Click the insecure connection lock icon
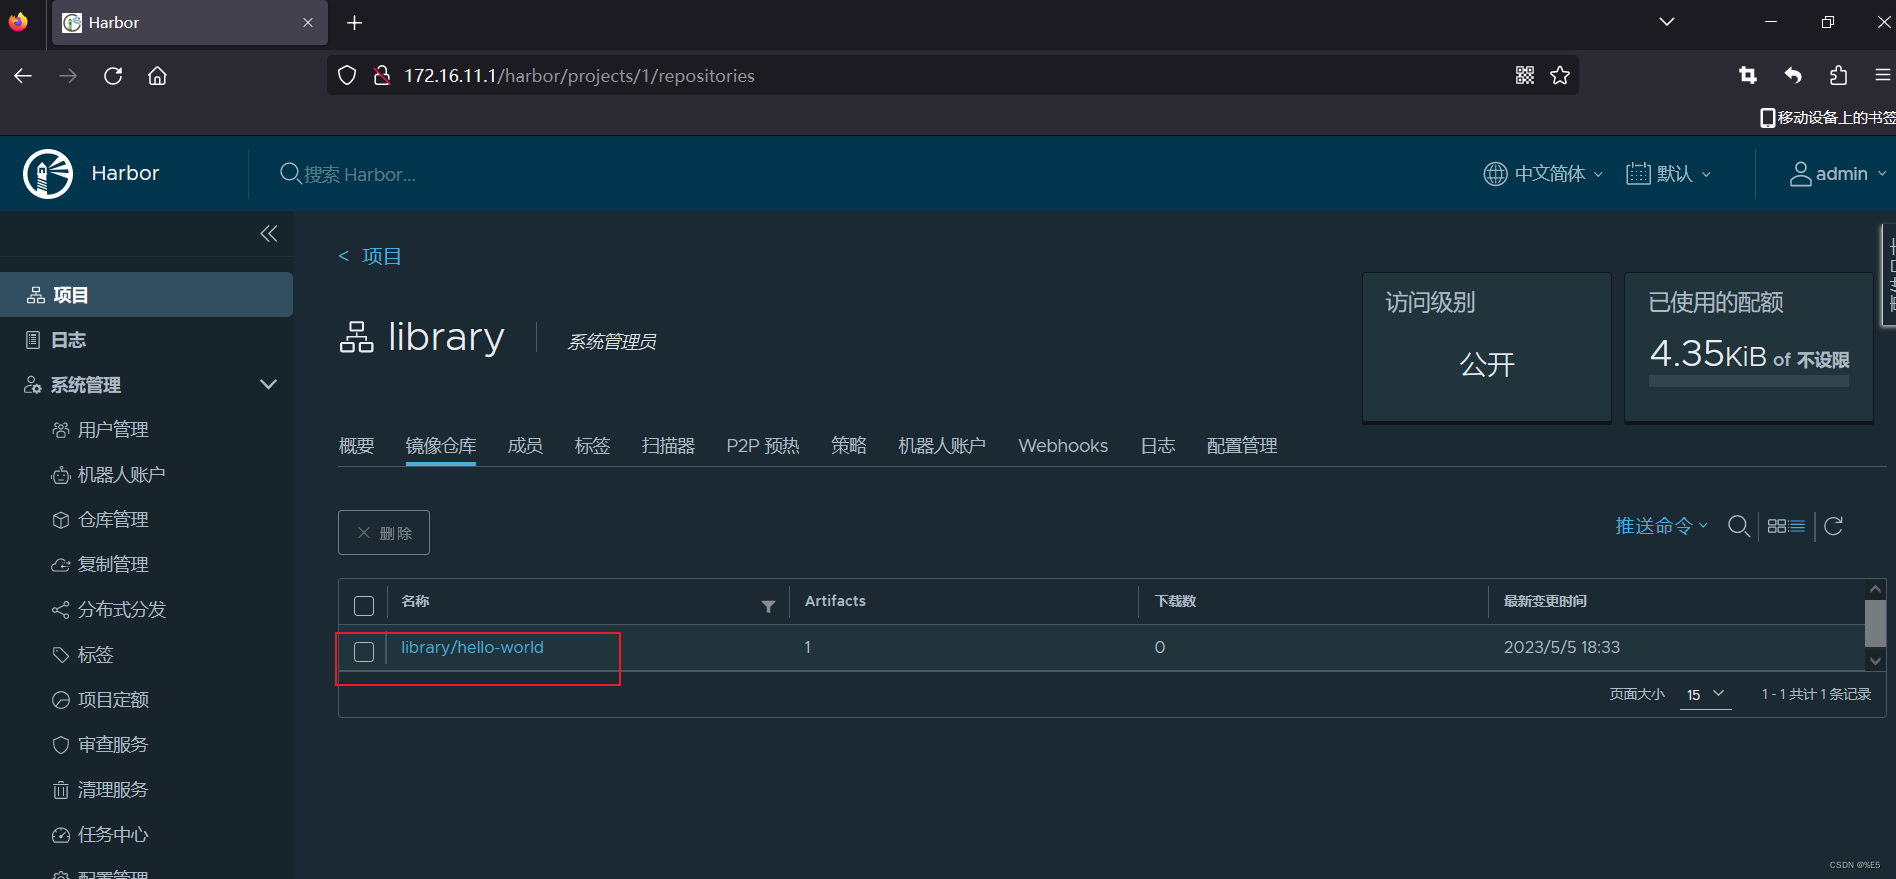Screen dimensions: 1896x879 (381, 75)
